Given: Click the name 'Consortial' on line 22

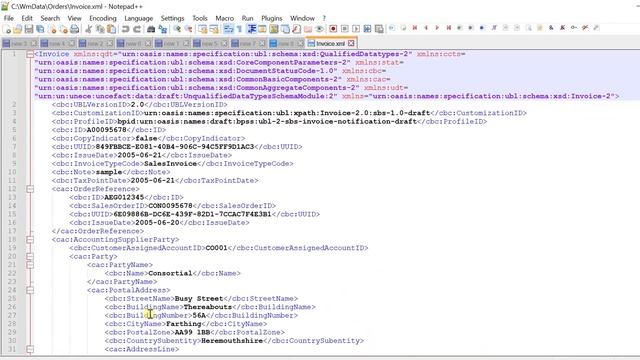Looking at the screenshot, I should pos(170,273).
